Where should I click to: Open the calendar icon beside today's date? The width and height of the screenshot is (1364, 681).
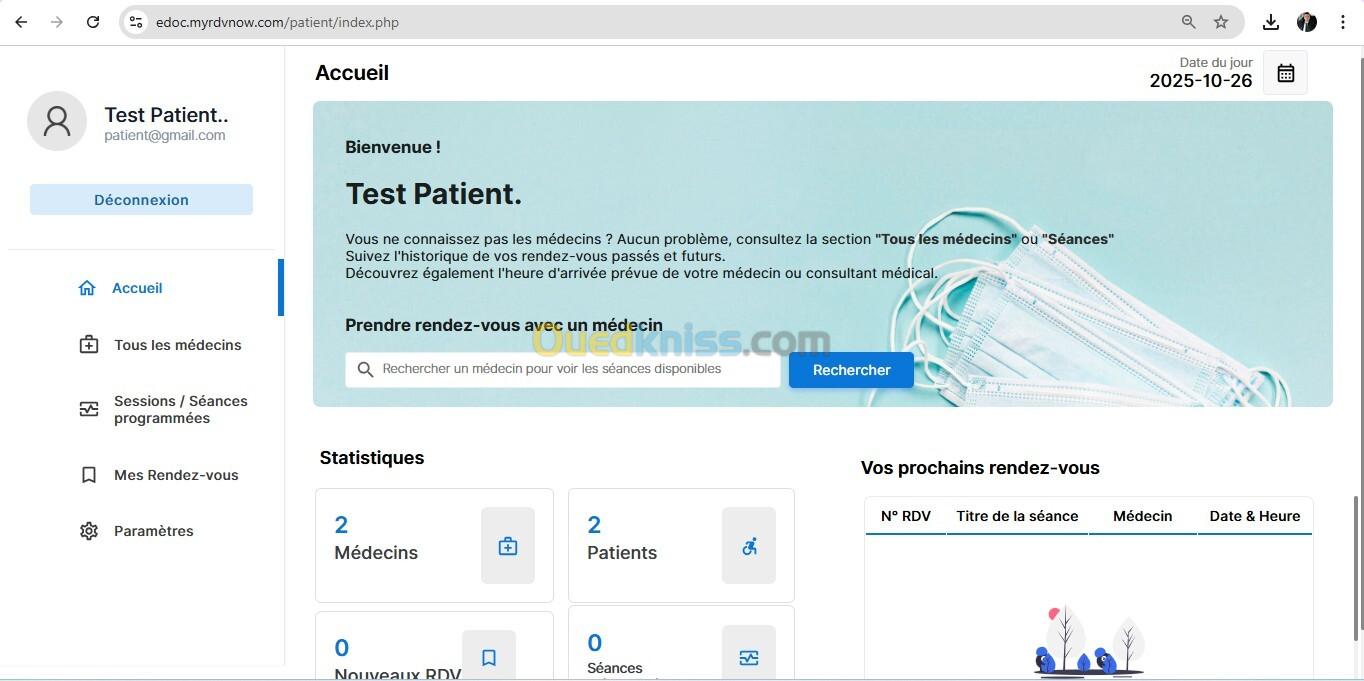(1285, 73)
